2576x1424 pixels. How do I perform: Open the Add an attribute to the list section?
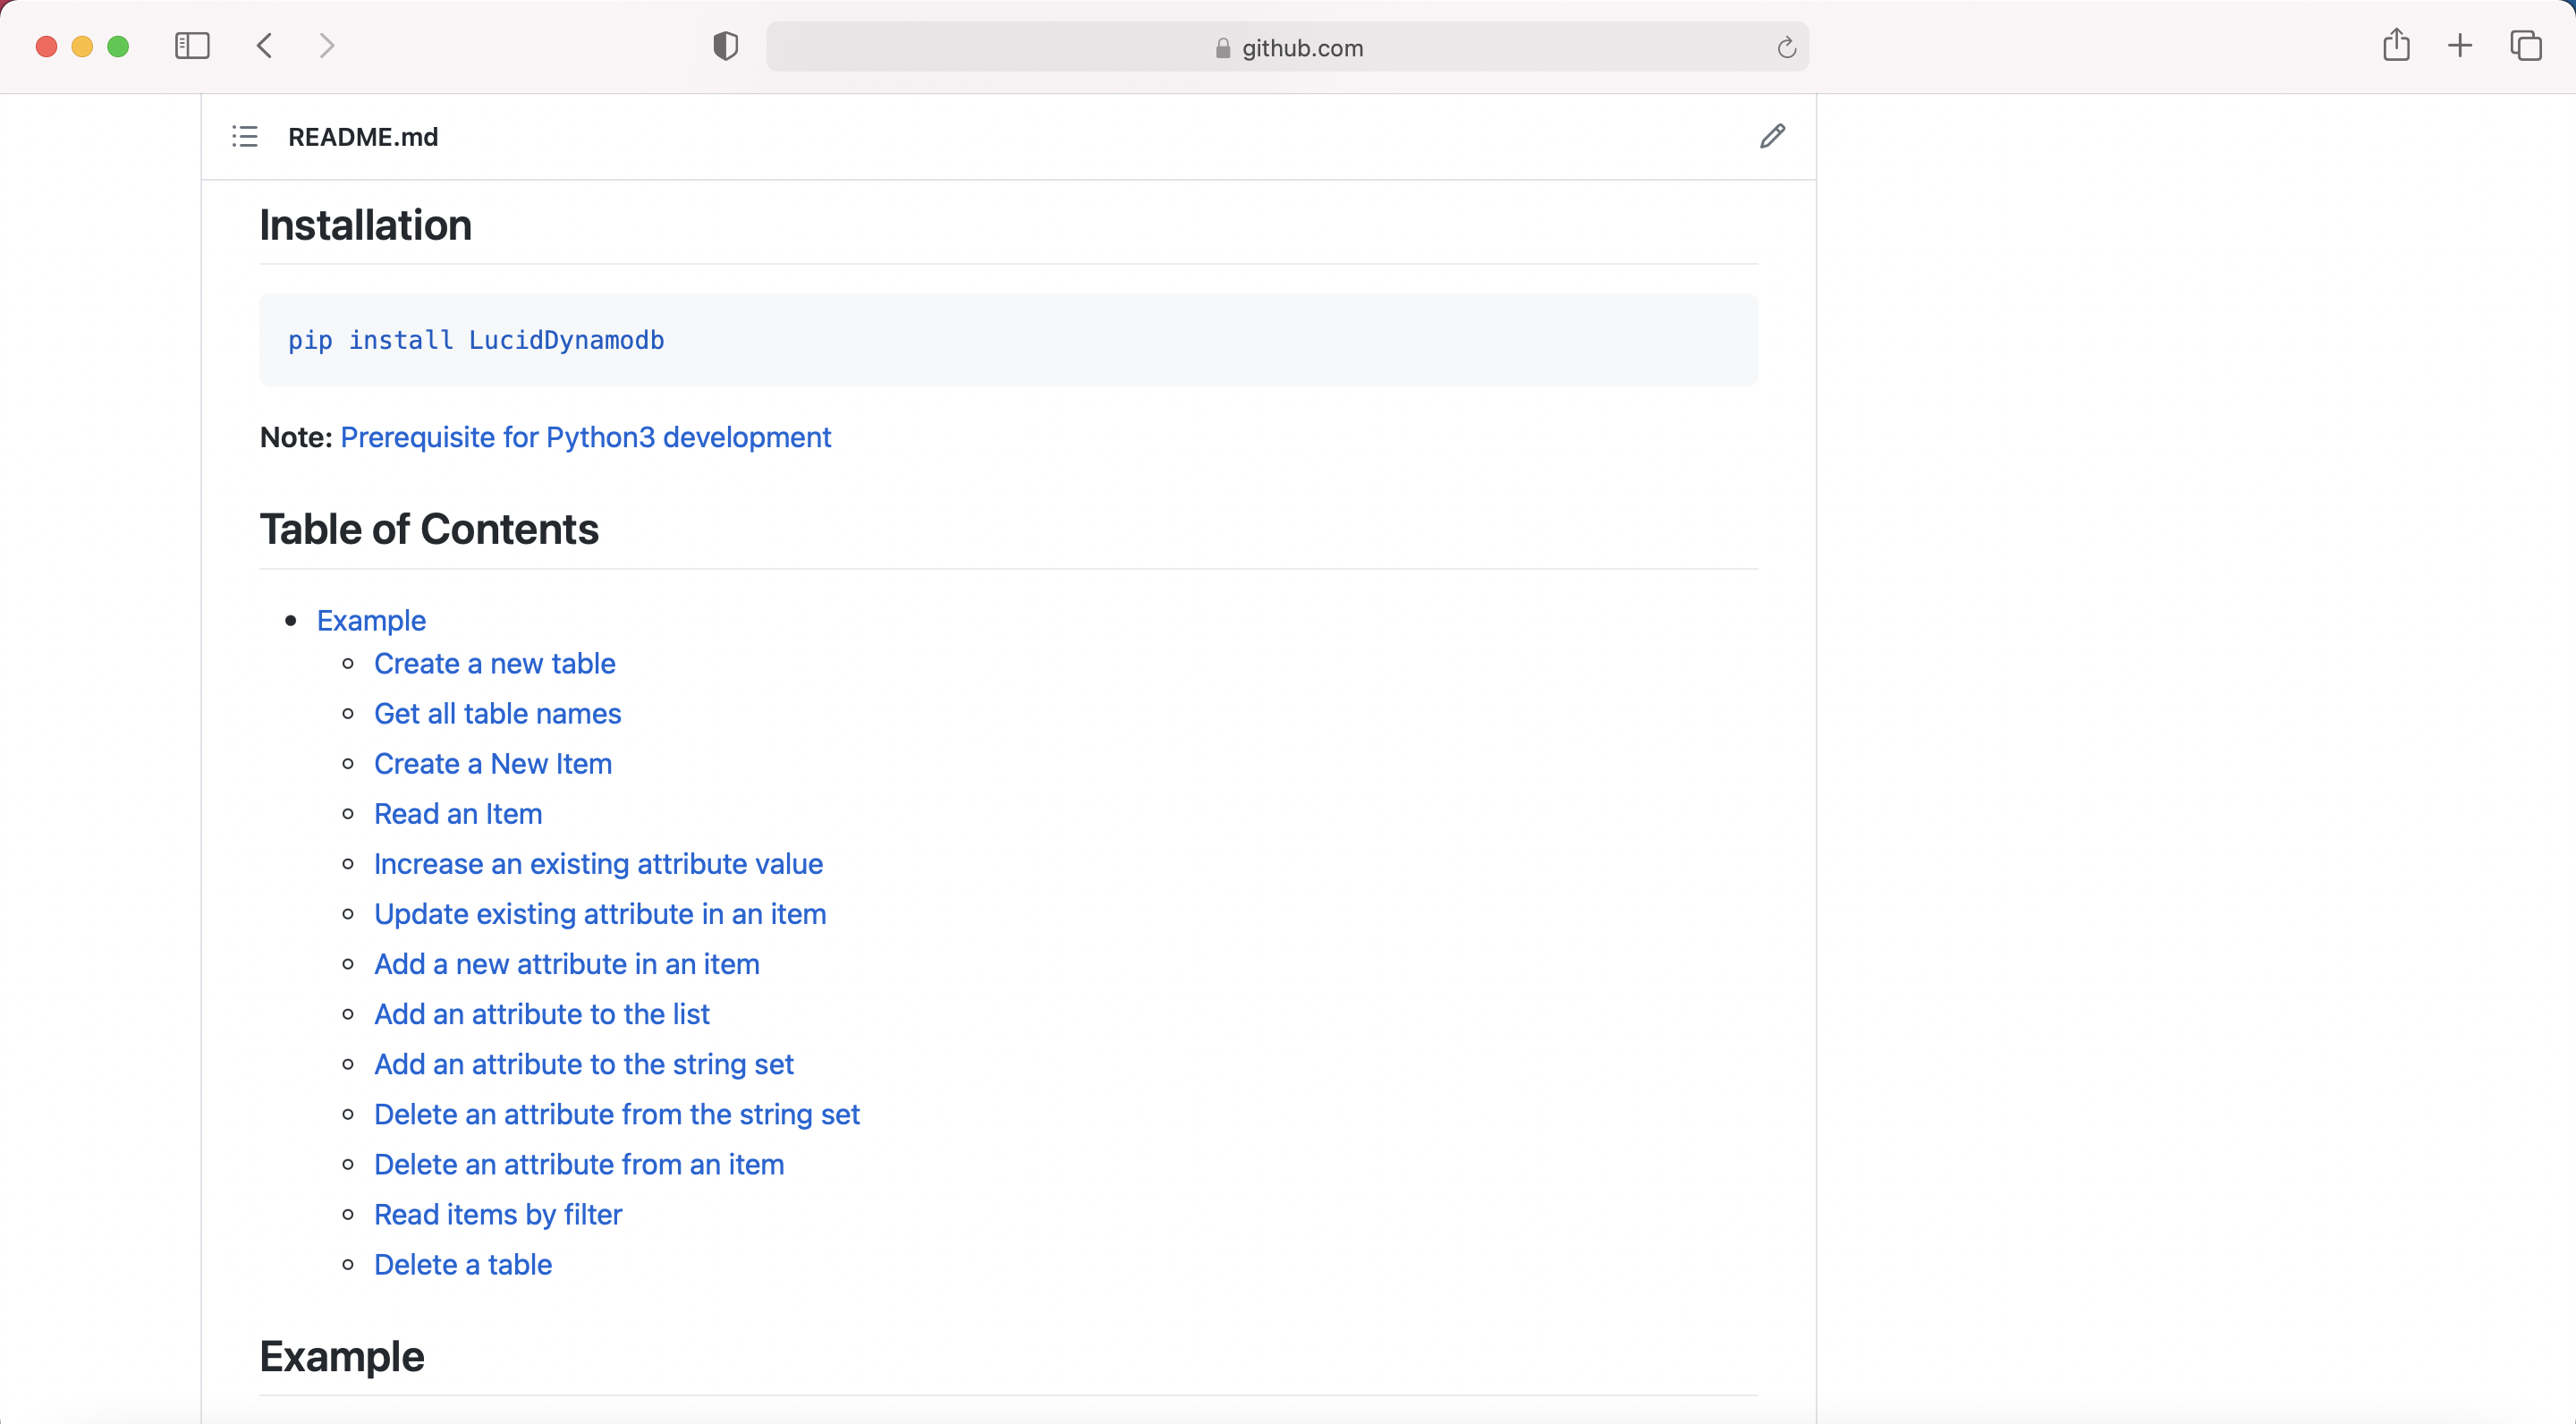click(542, 1014)
